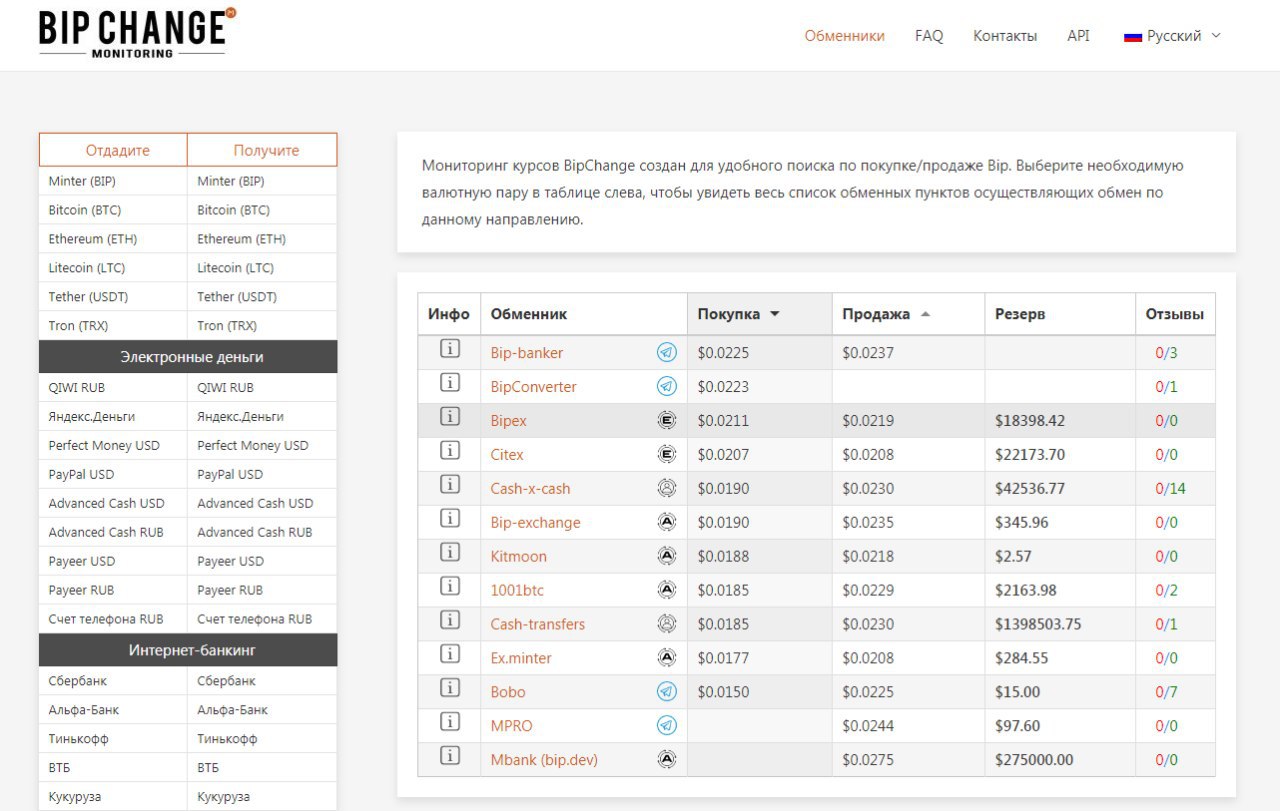Click the Электронные деньги section header
Screen dimensions: 1280x811
click(188, 356)
